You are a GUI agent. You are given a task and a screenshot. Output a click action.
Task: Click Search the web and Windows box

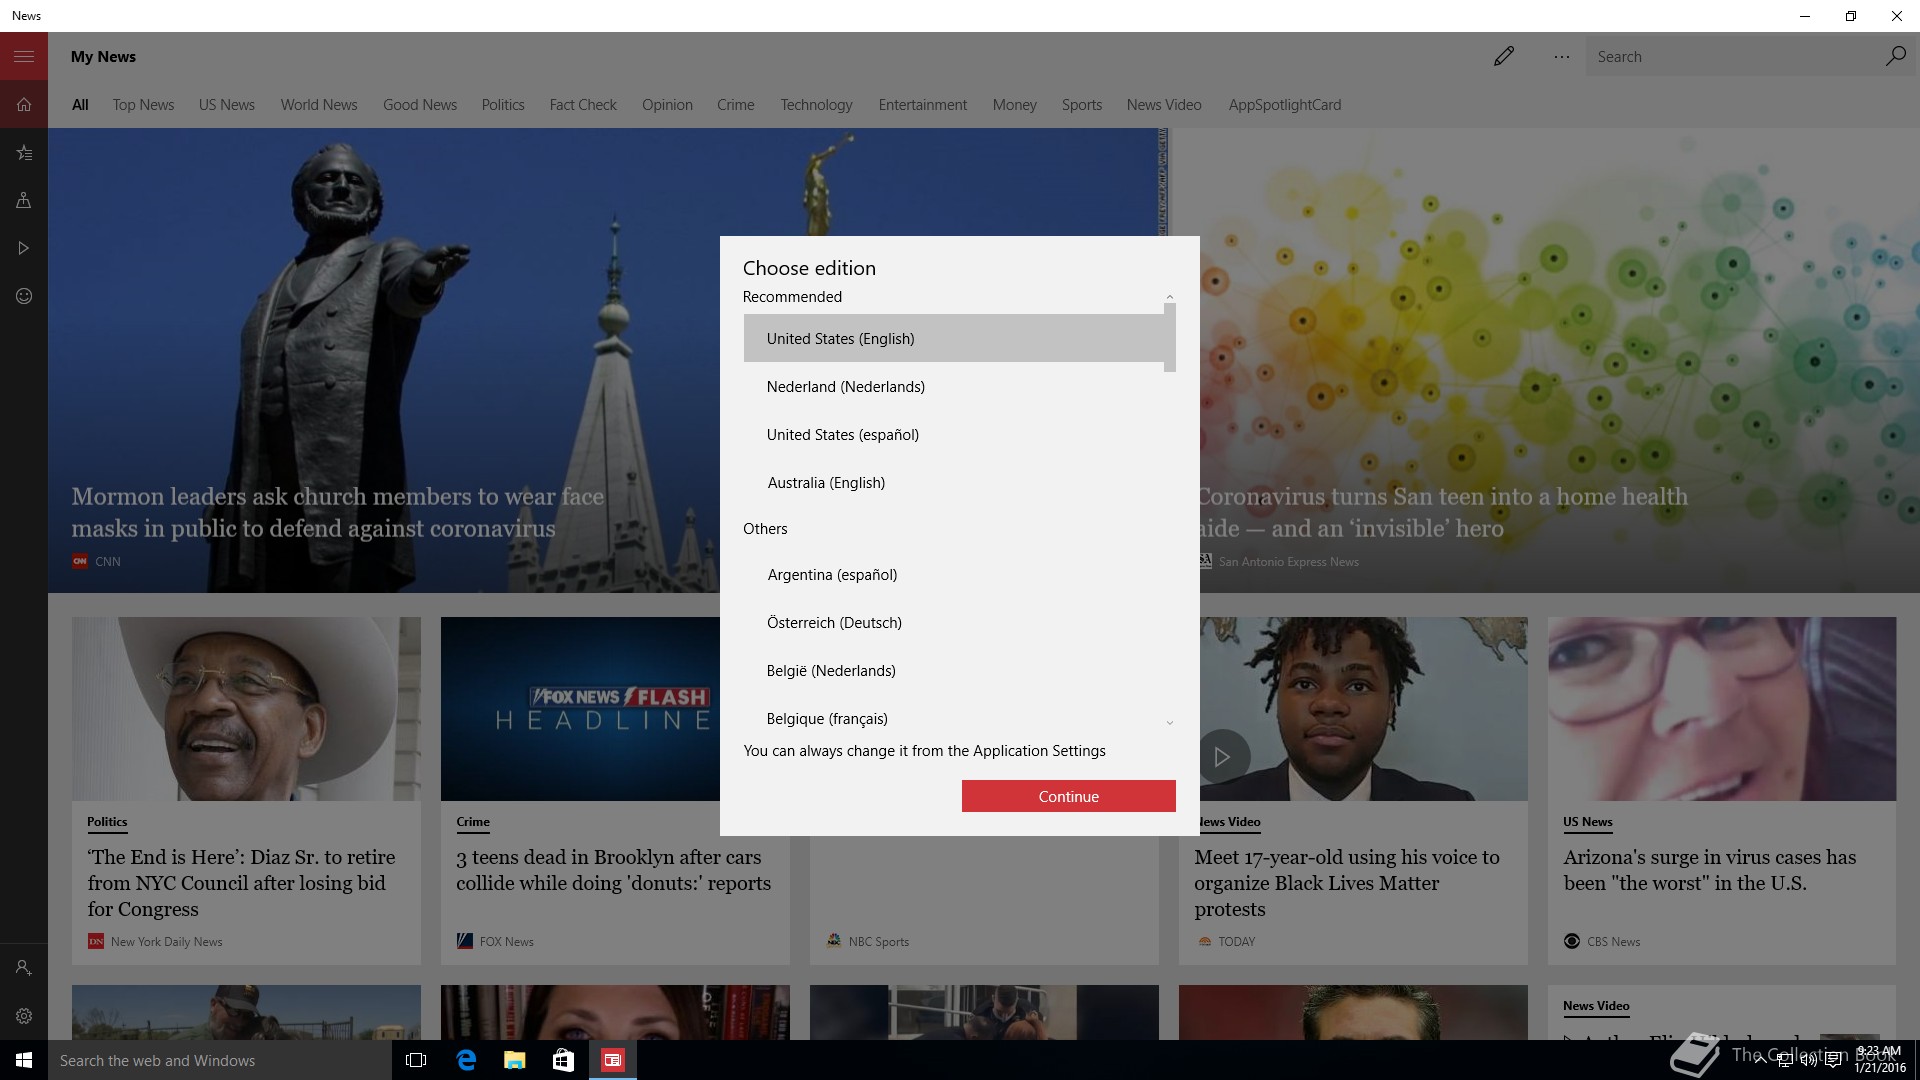coord(220,1060)
